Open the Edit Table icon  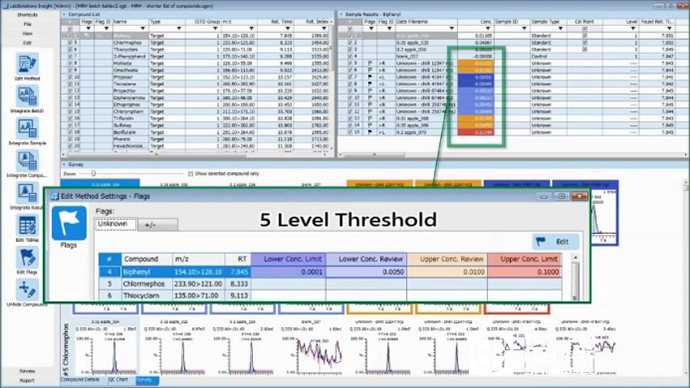pyautogui.click(x=27, y=226)
